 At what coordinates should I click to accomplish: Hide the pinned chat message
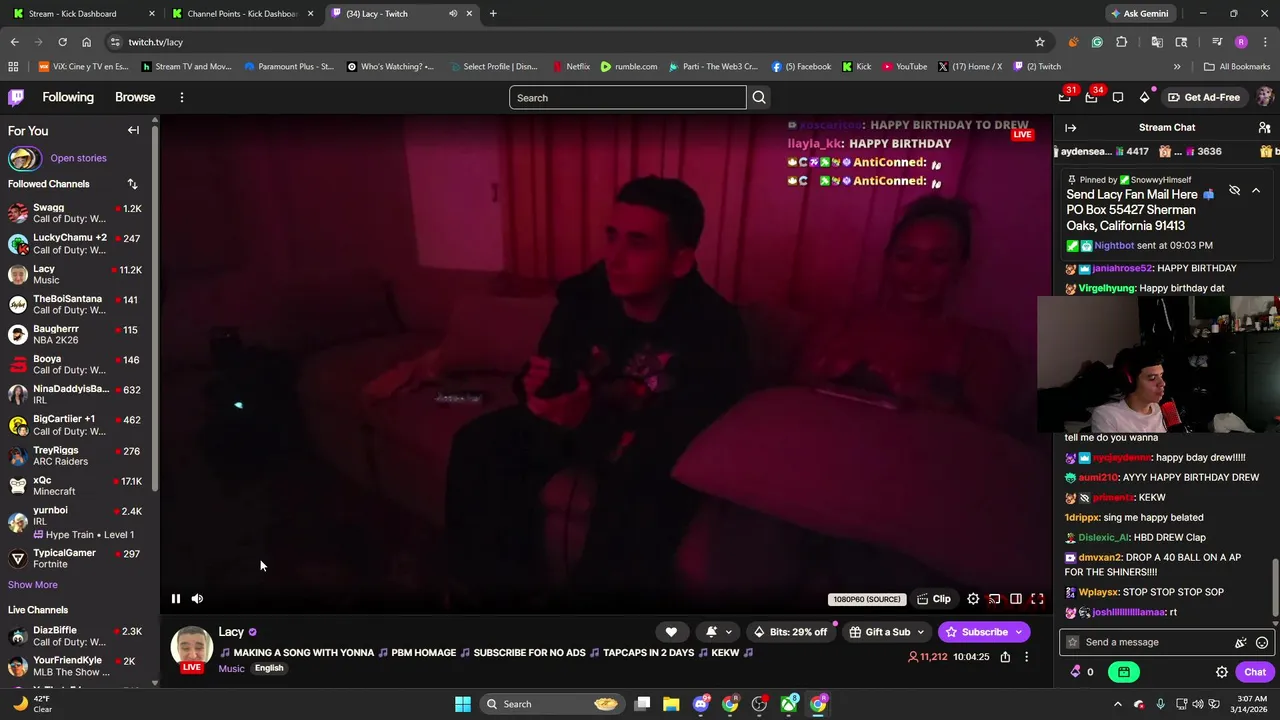[x=1234, y=190]
